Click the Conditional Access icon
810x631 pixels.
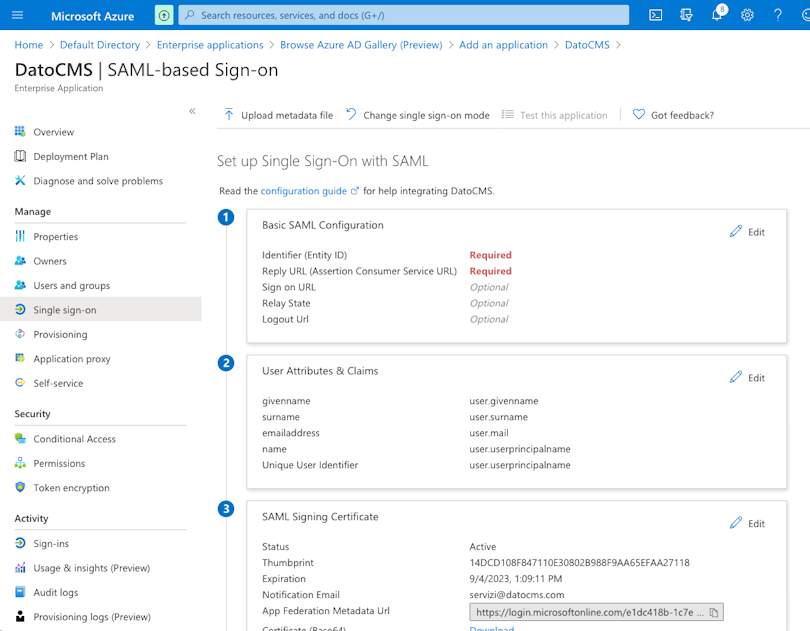[20, 438]
